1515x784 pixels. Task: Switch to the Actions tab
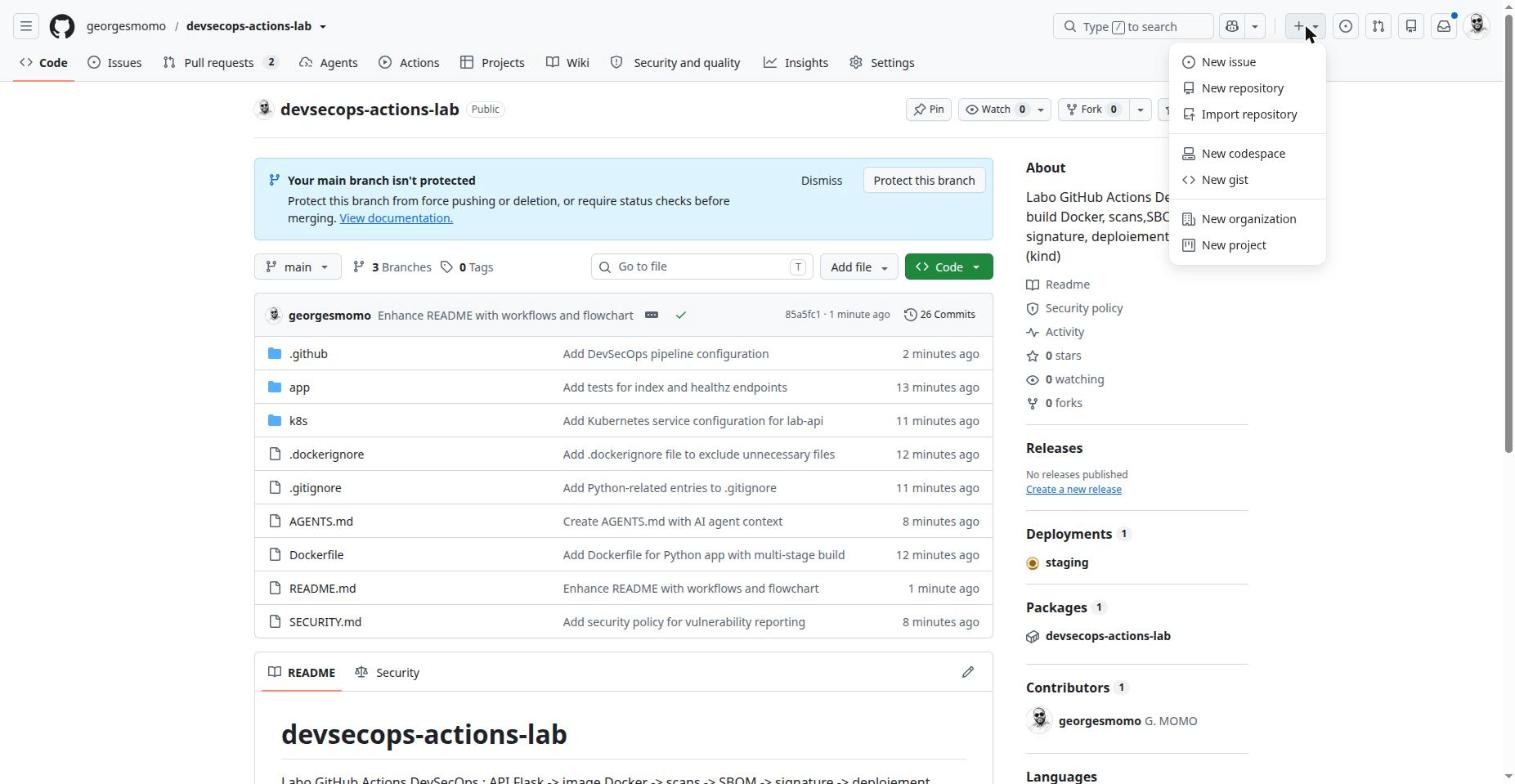(409, 63)
